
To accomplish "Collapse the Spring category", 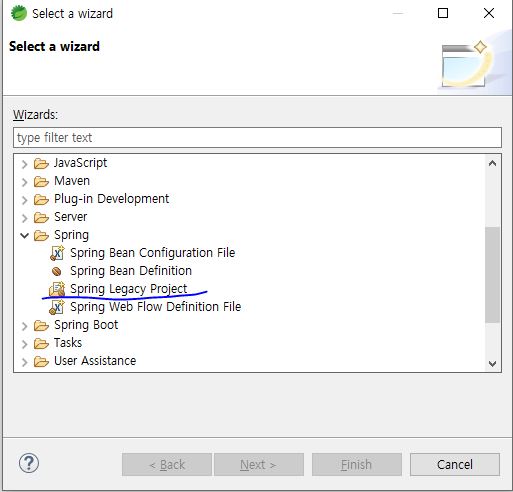I will [24, 235].
